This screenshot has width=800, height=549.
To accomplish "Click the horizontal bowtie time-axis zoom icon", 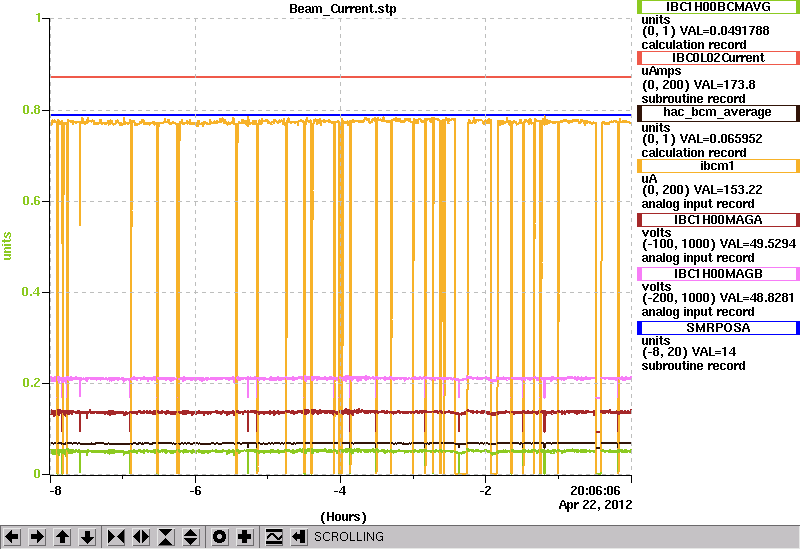I will tap(116, 537).
